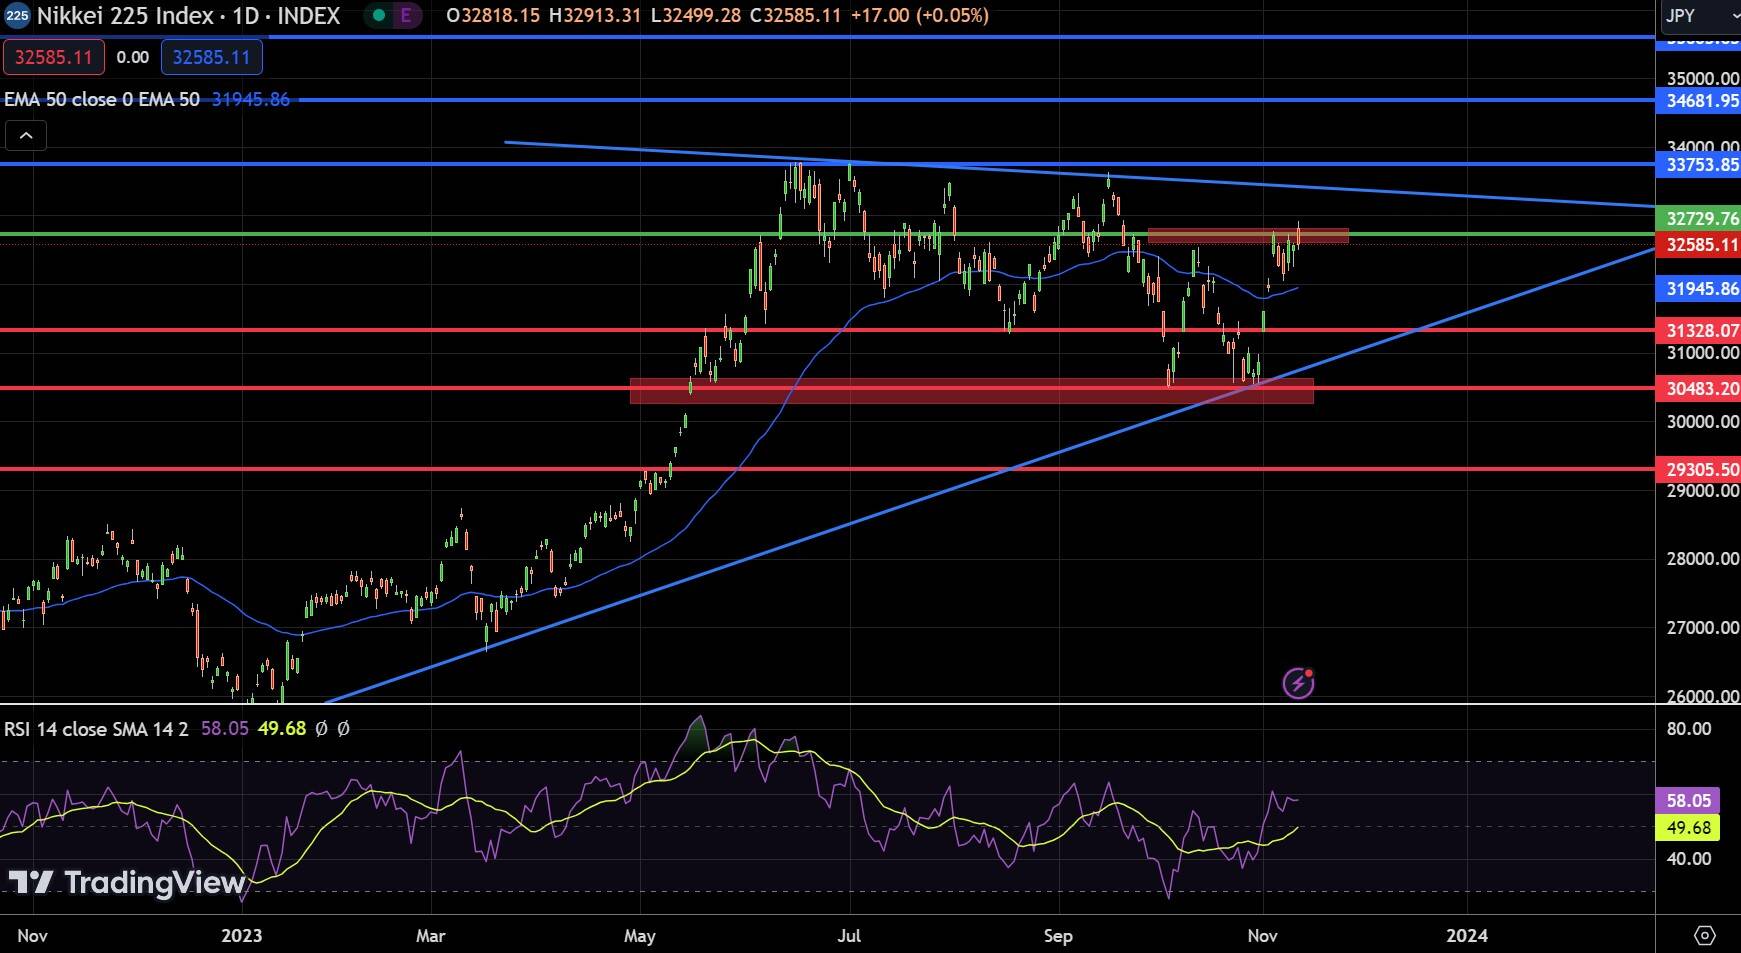Click the purple 58.05 RSI axis label

pyautogui.click(x=1689, y=800)
